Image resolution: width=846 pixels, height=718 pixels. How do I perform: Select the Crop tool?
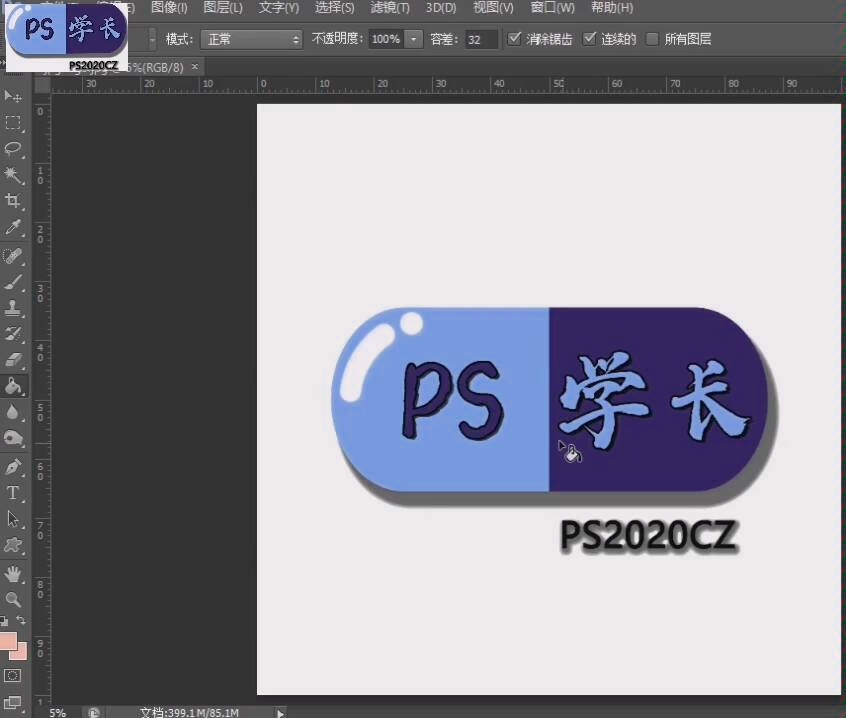tap(13, 202)
